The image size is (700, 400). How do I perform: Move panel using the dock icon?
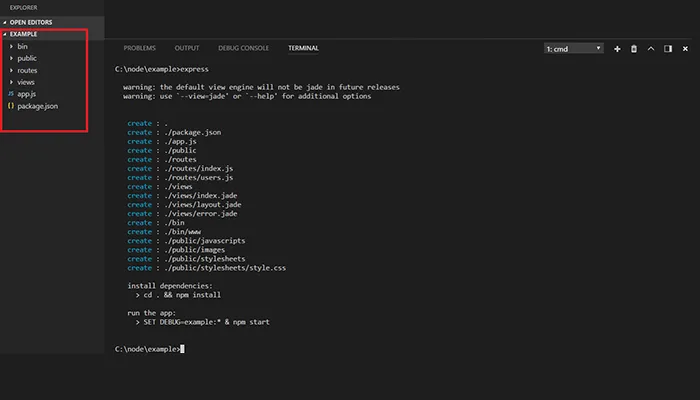(x=668, y=49)
